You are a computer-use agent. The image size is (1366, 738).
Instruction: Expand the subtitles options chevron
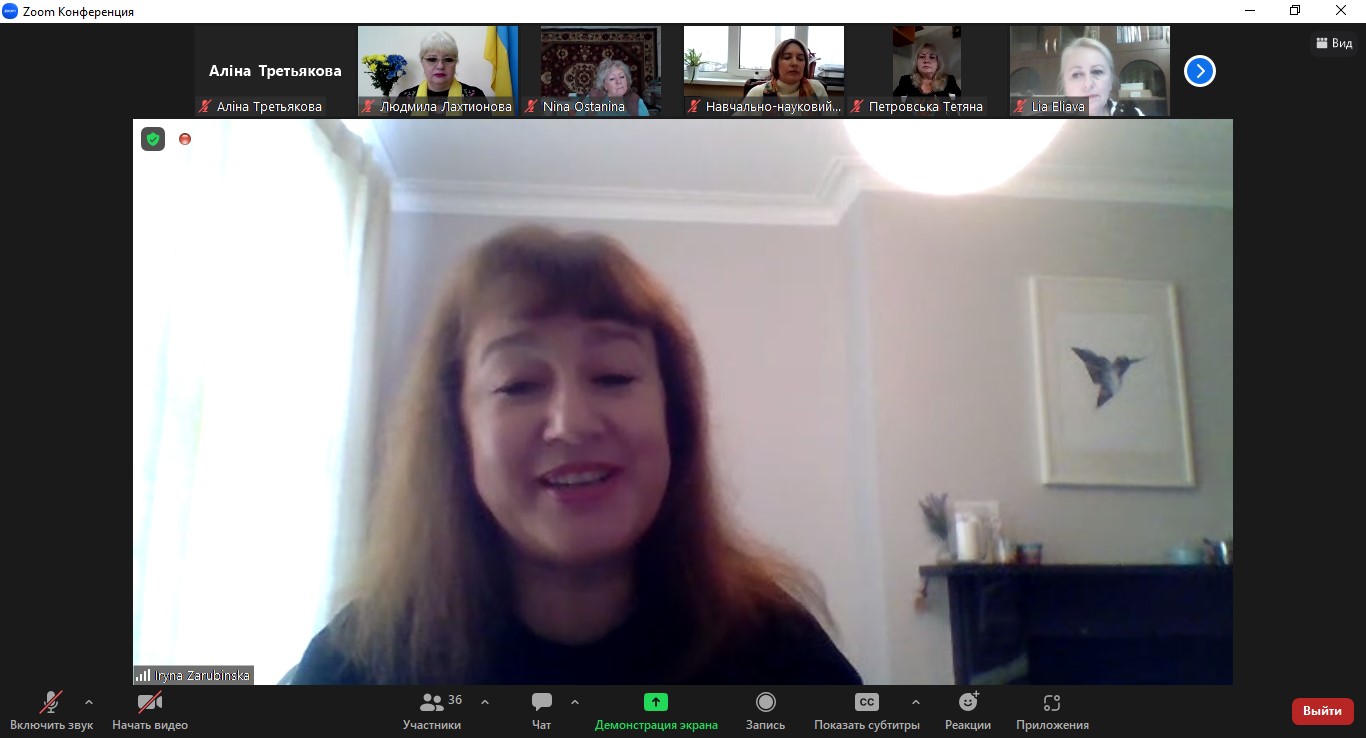coord(915,702)
